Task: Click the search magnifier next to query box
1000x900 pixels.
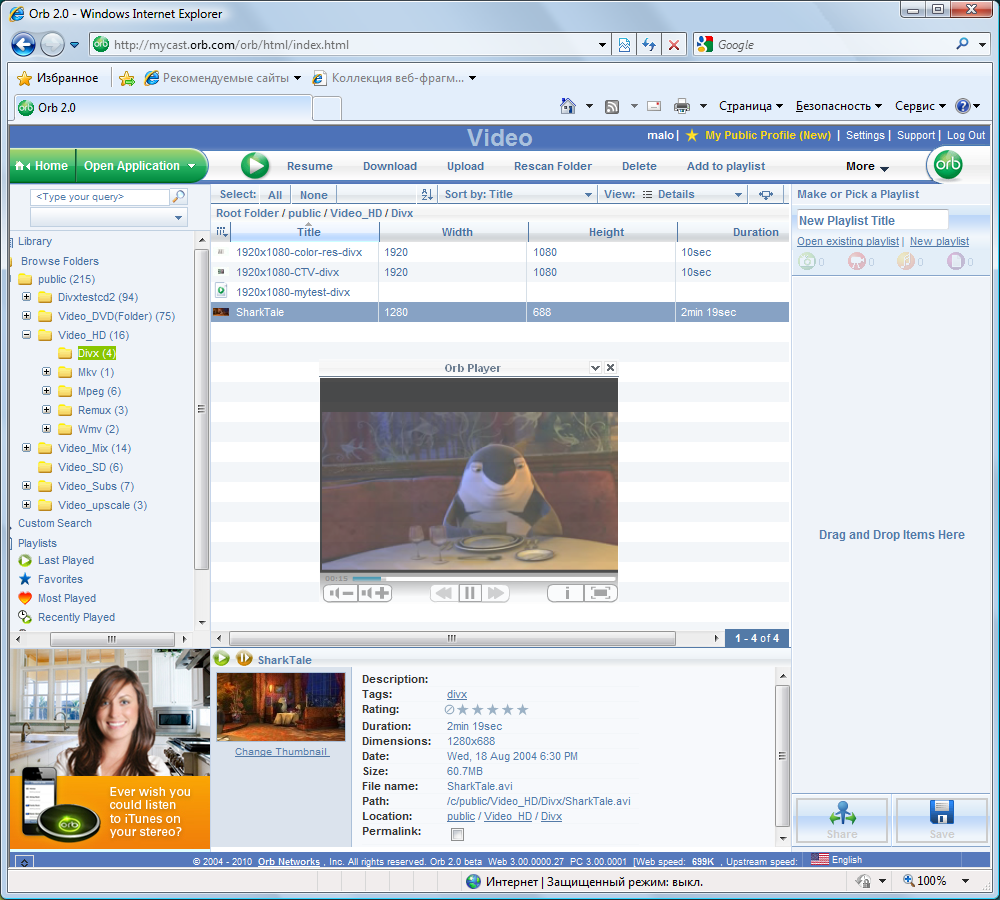Action: tap(179, 196)
